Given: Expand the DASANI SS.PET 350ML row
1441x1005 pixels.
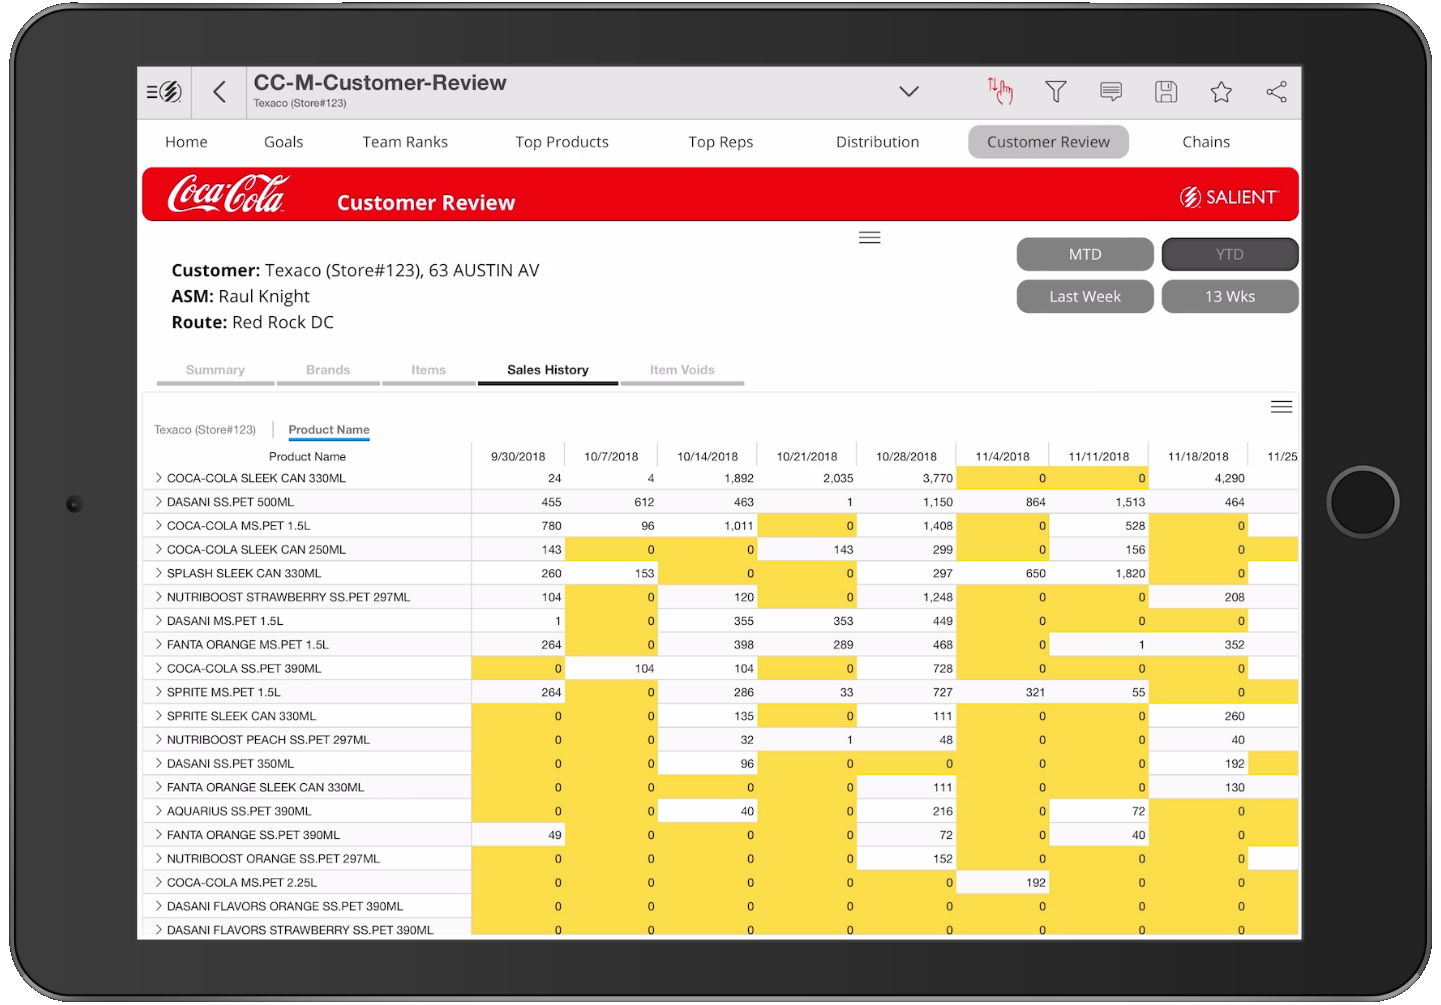Looking at the screenshot, I should click(158, 763).
